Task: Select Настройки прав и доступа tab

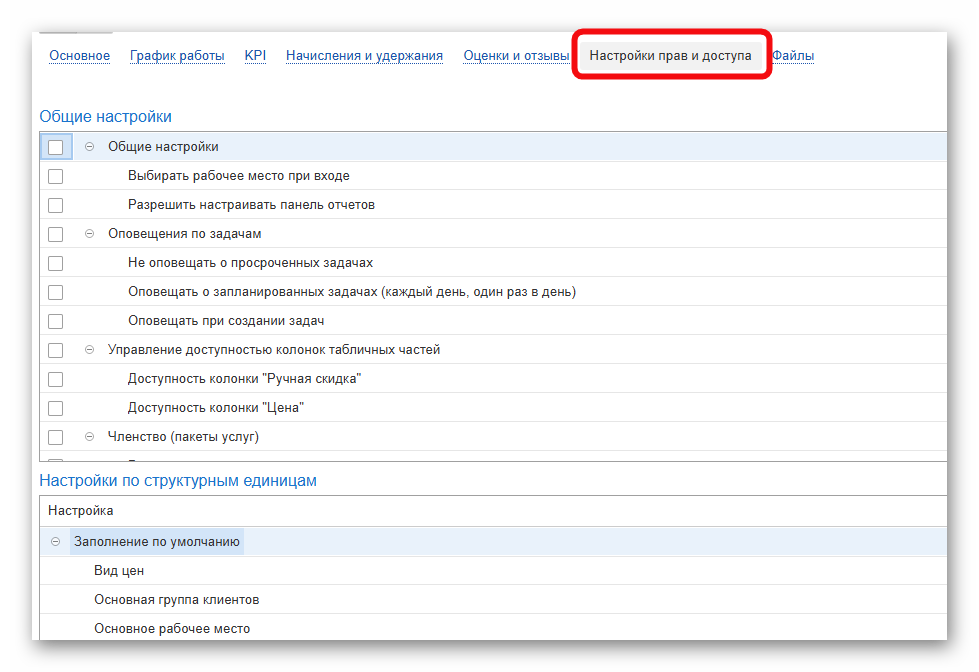Action: [x=670, y=56]
